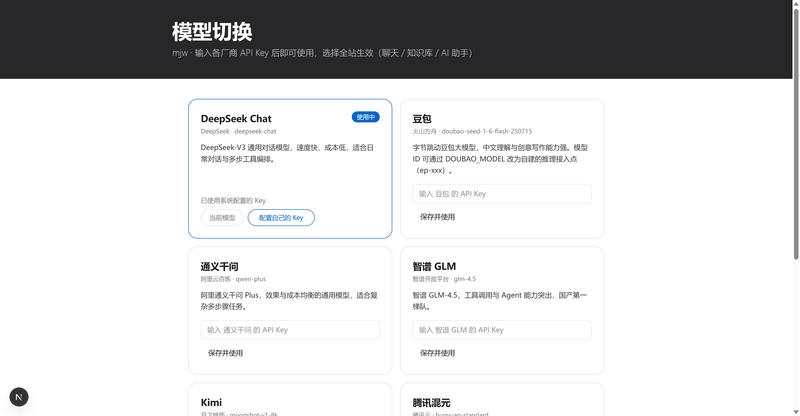Click the 模型切换 page title
Screen dimensions: 800x416
coord(212,32)
